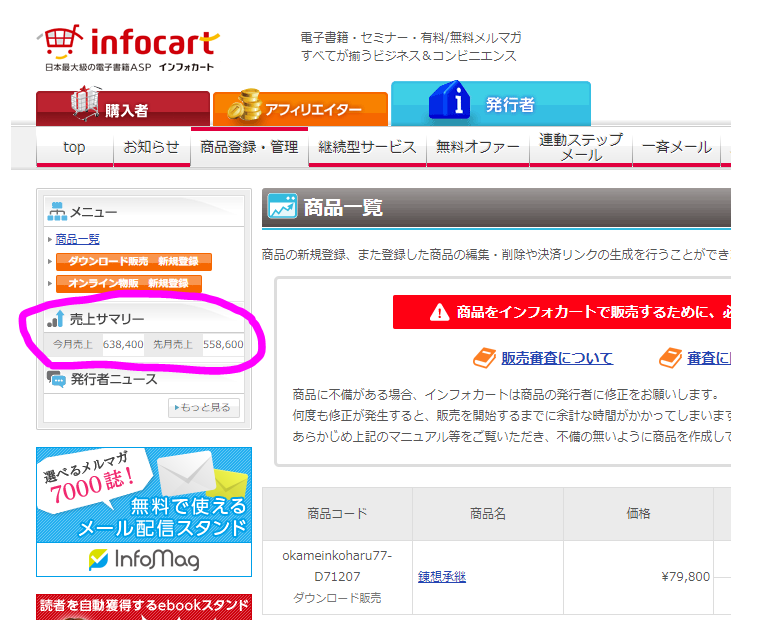
Task: Click the infocart shopping cart logo
Action: point(62,44)
